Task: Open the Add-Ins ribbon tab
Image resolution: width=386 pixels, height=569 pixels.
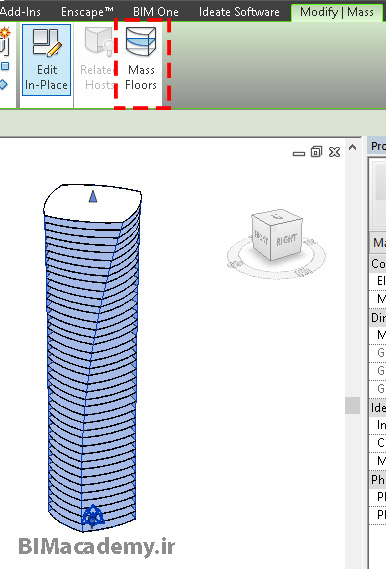Action: pos(20,12)
